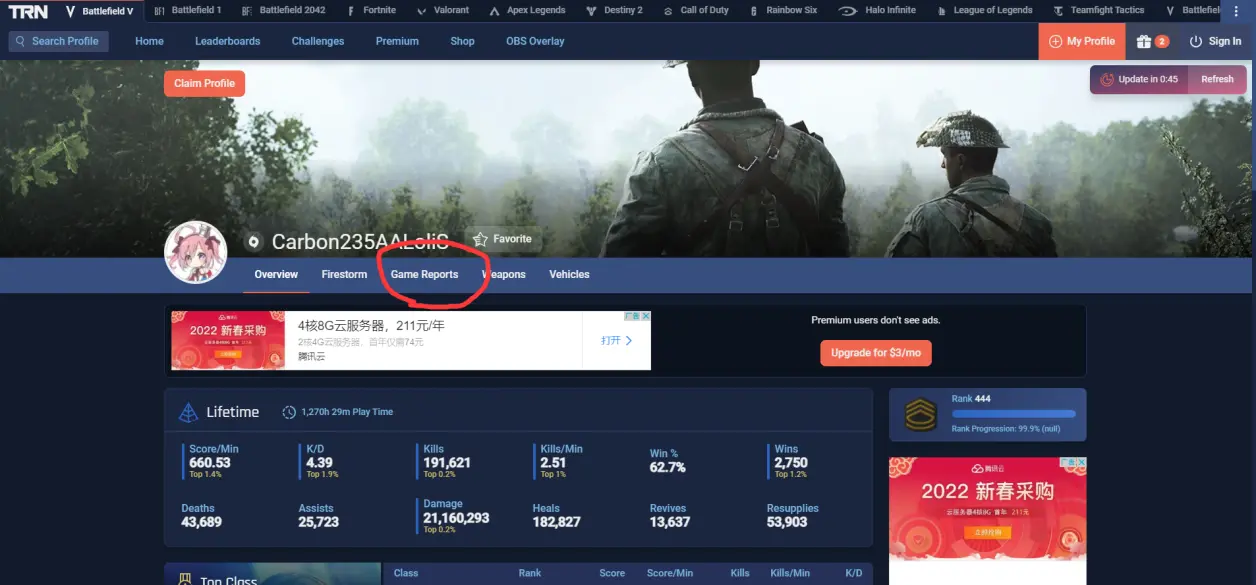Open Leaderboards page
The width and height of the screenshot is (1256, 585).
[227, 41]
